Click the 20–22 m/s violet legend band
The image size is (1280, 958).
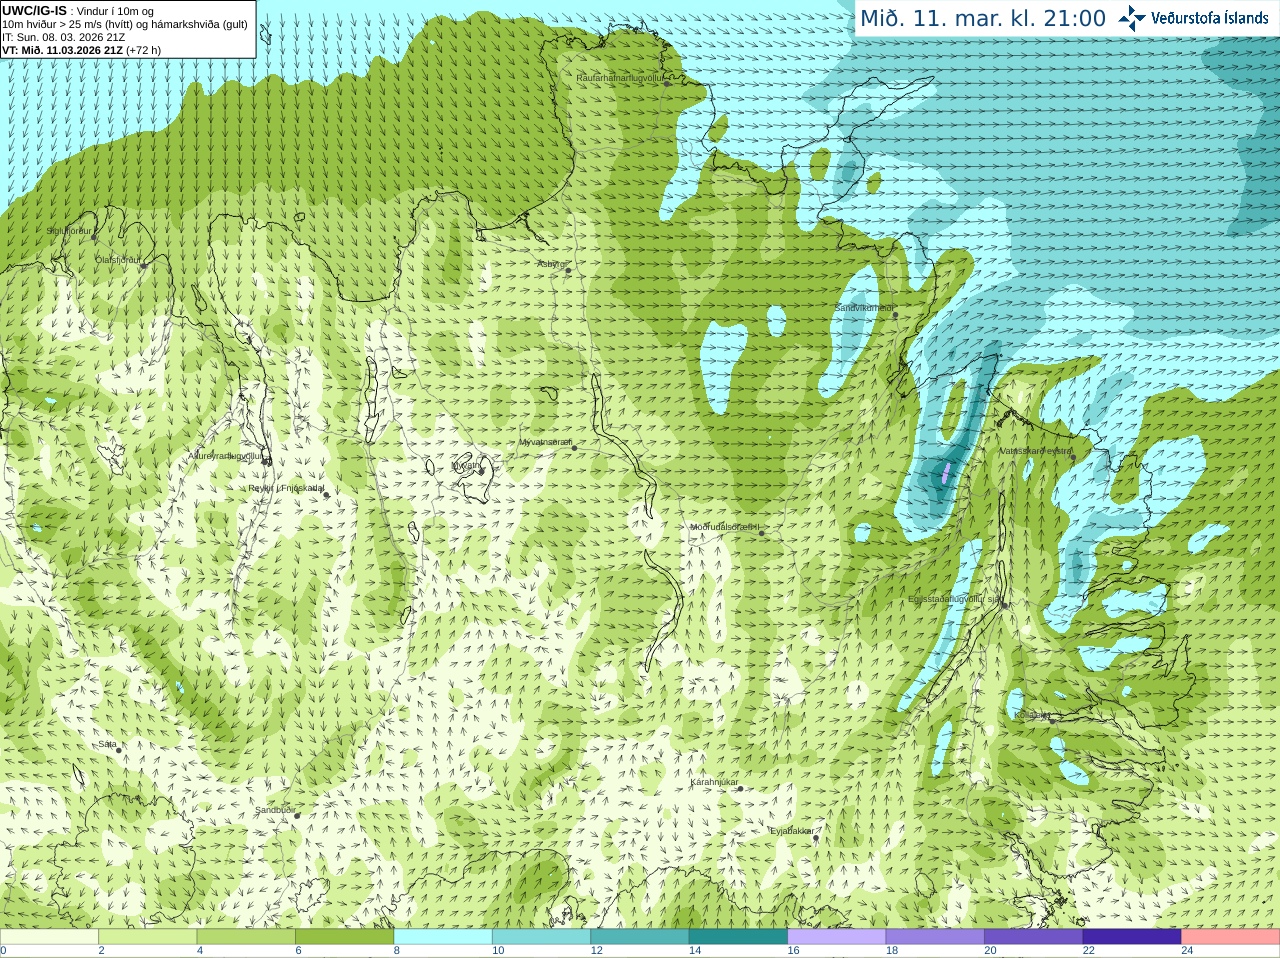(1034, 937)
